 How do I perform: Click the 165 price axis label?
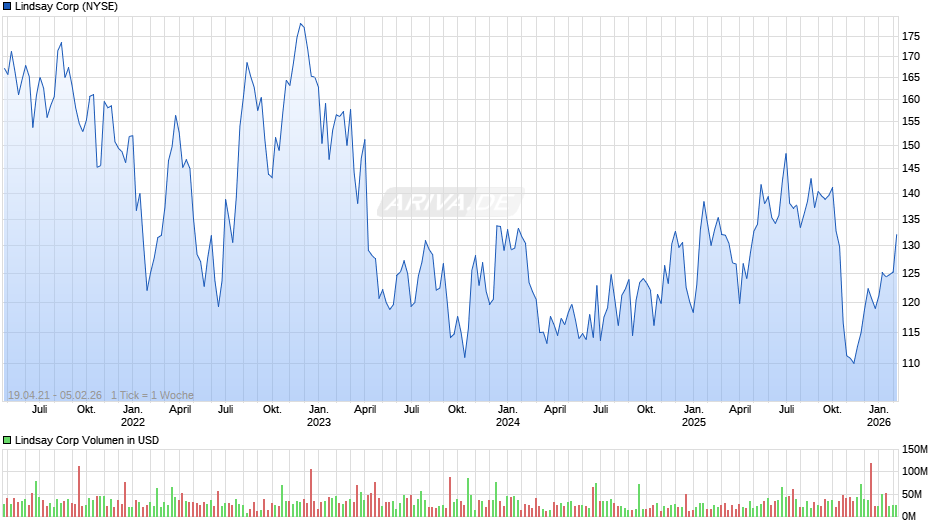pyautogui.click(x=911, y=77)
